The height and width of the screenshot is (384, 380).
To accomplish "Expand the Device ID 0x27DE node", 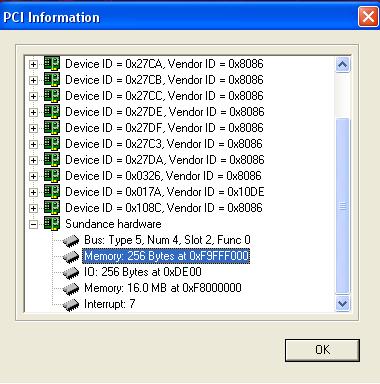I will 33,112.
